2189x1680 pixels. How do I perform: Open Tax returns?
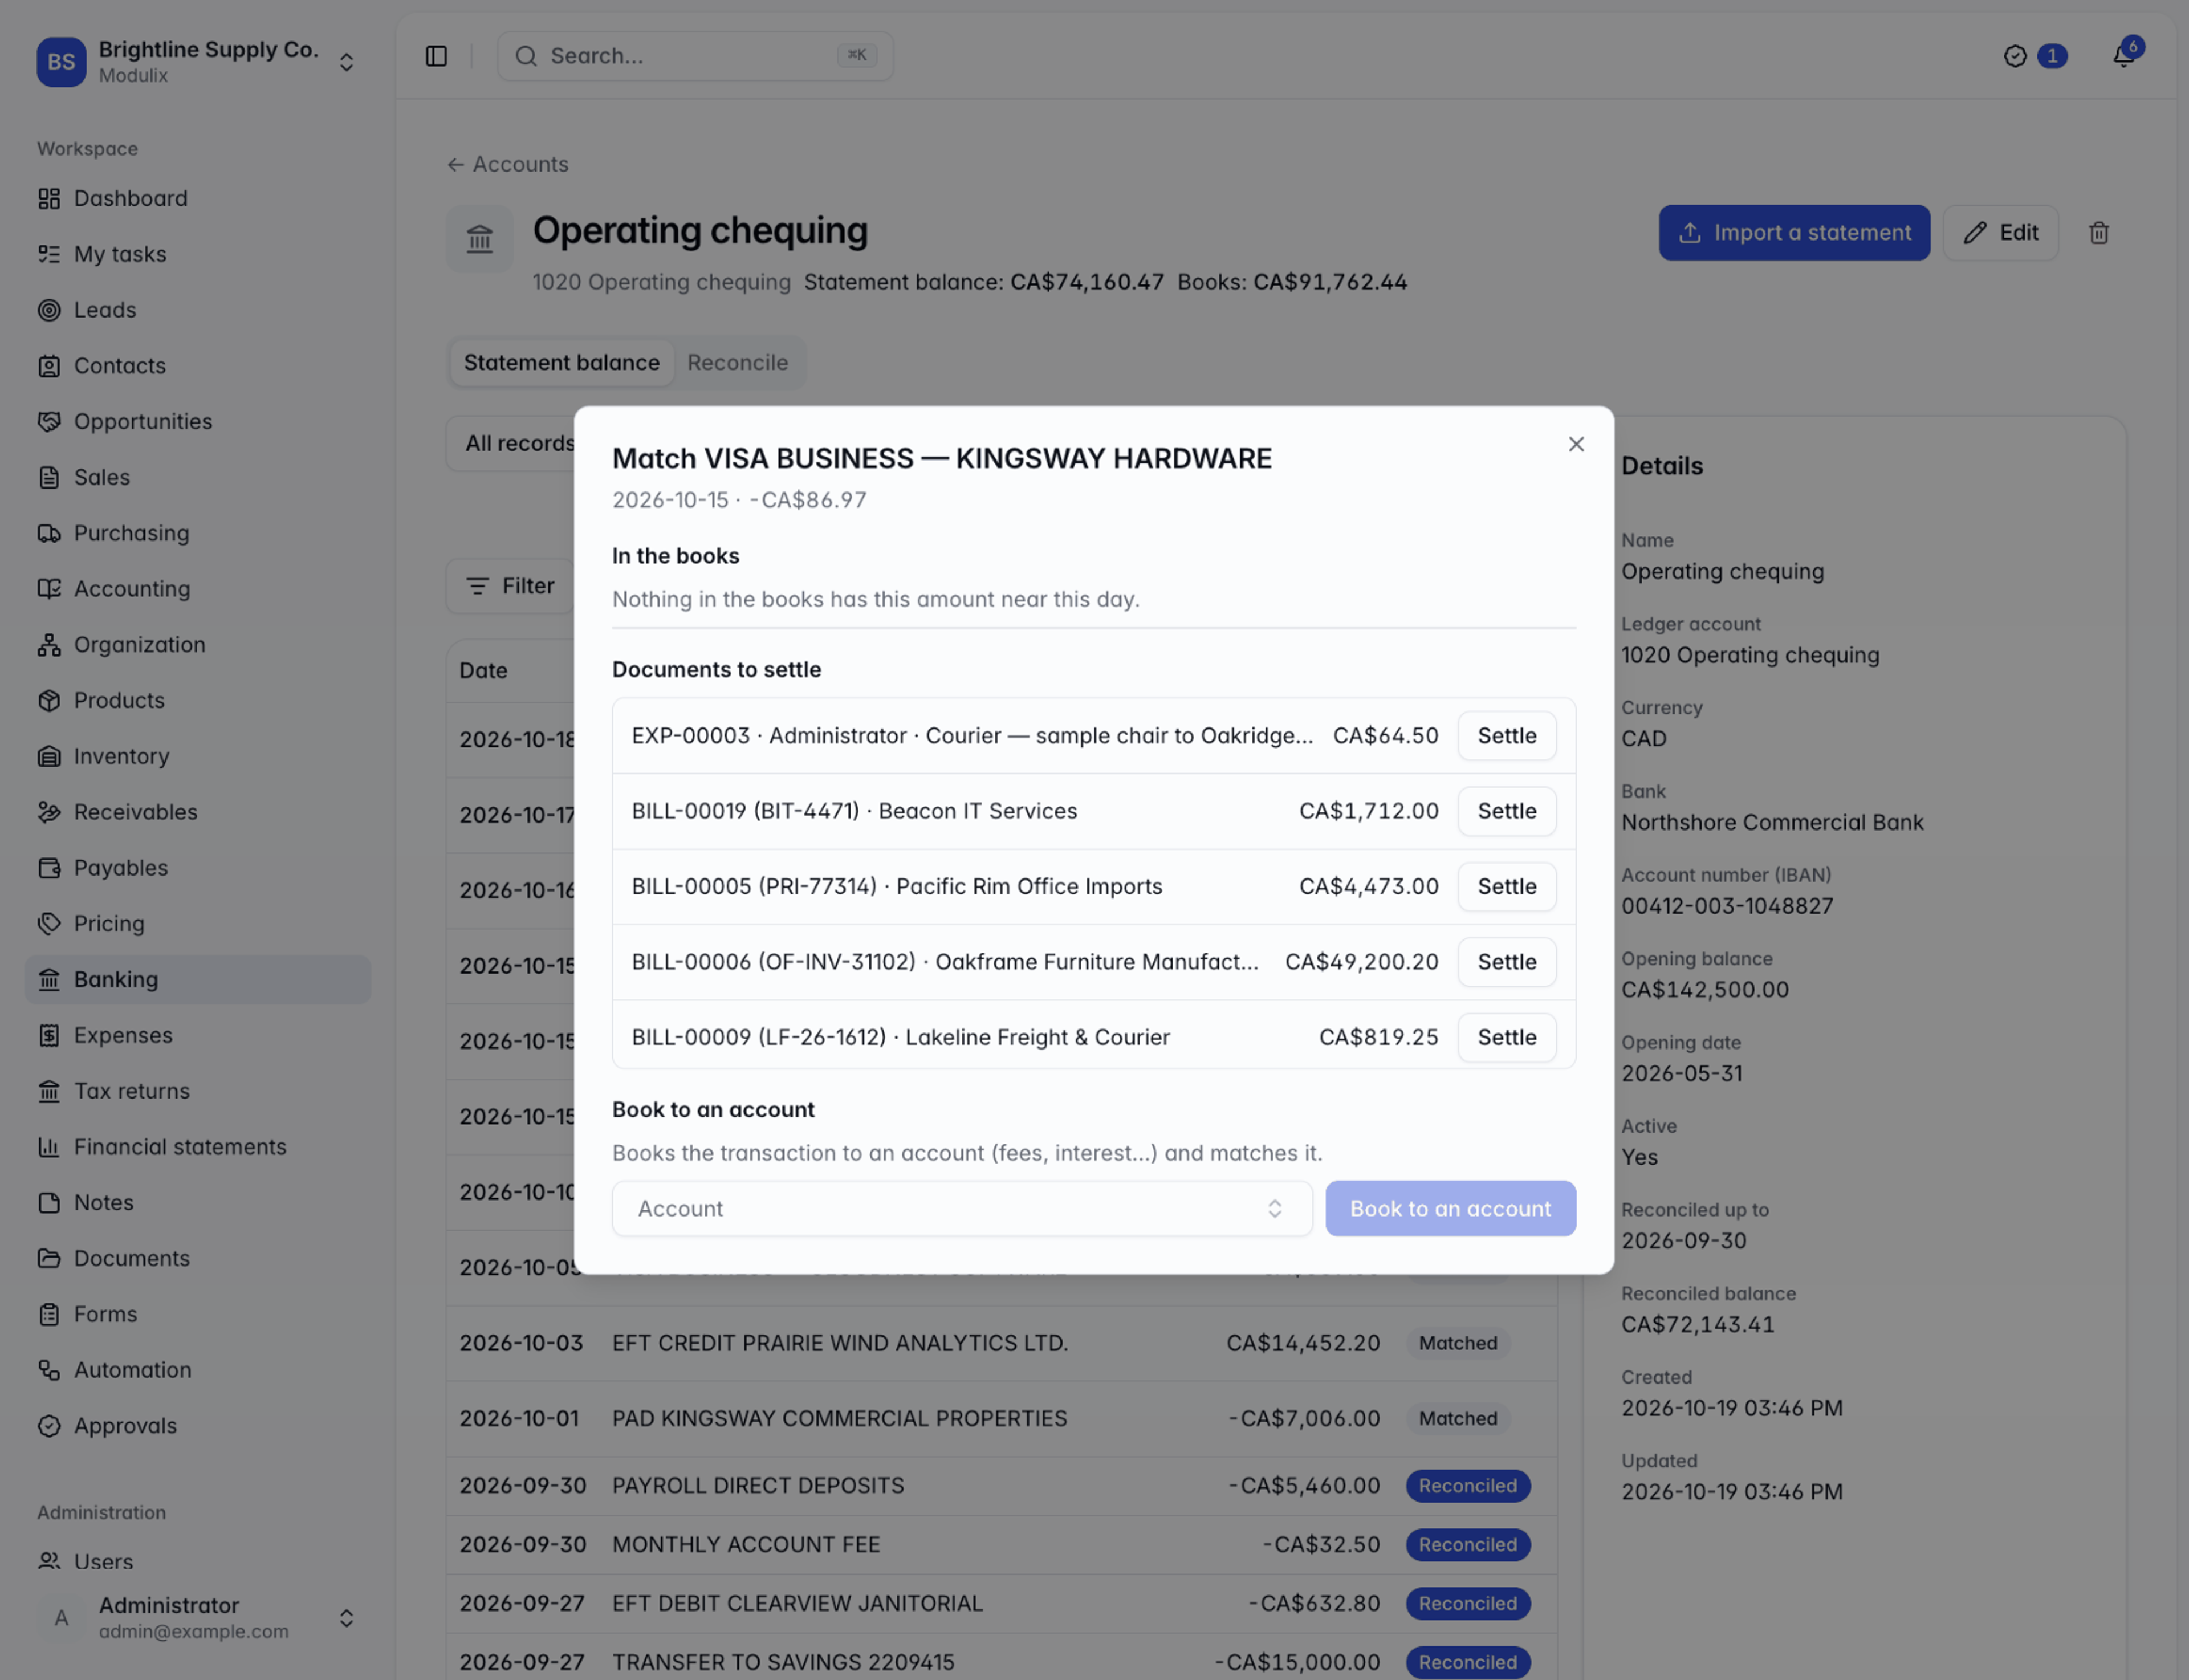click(x=198, y=1091)
